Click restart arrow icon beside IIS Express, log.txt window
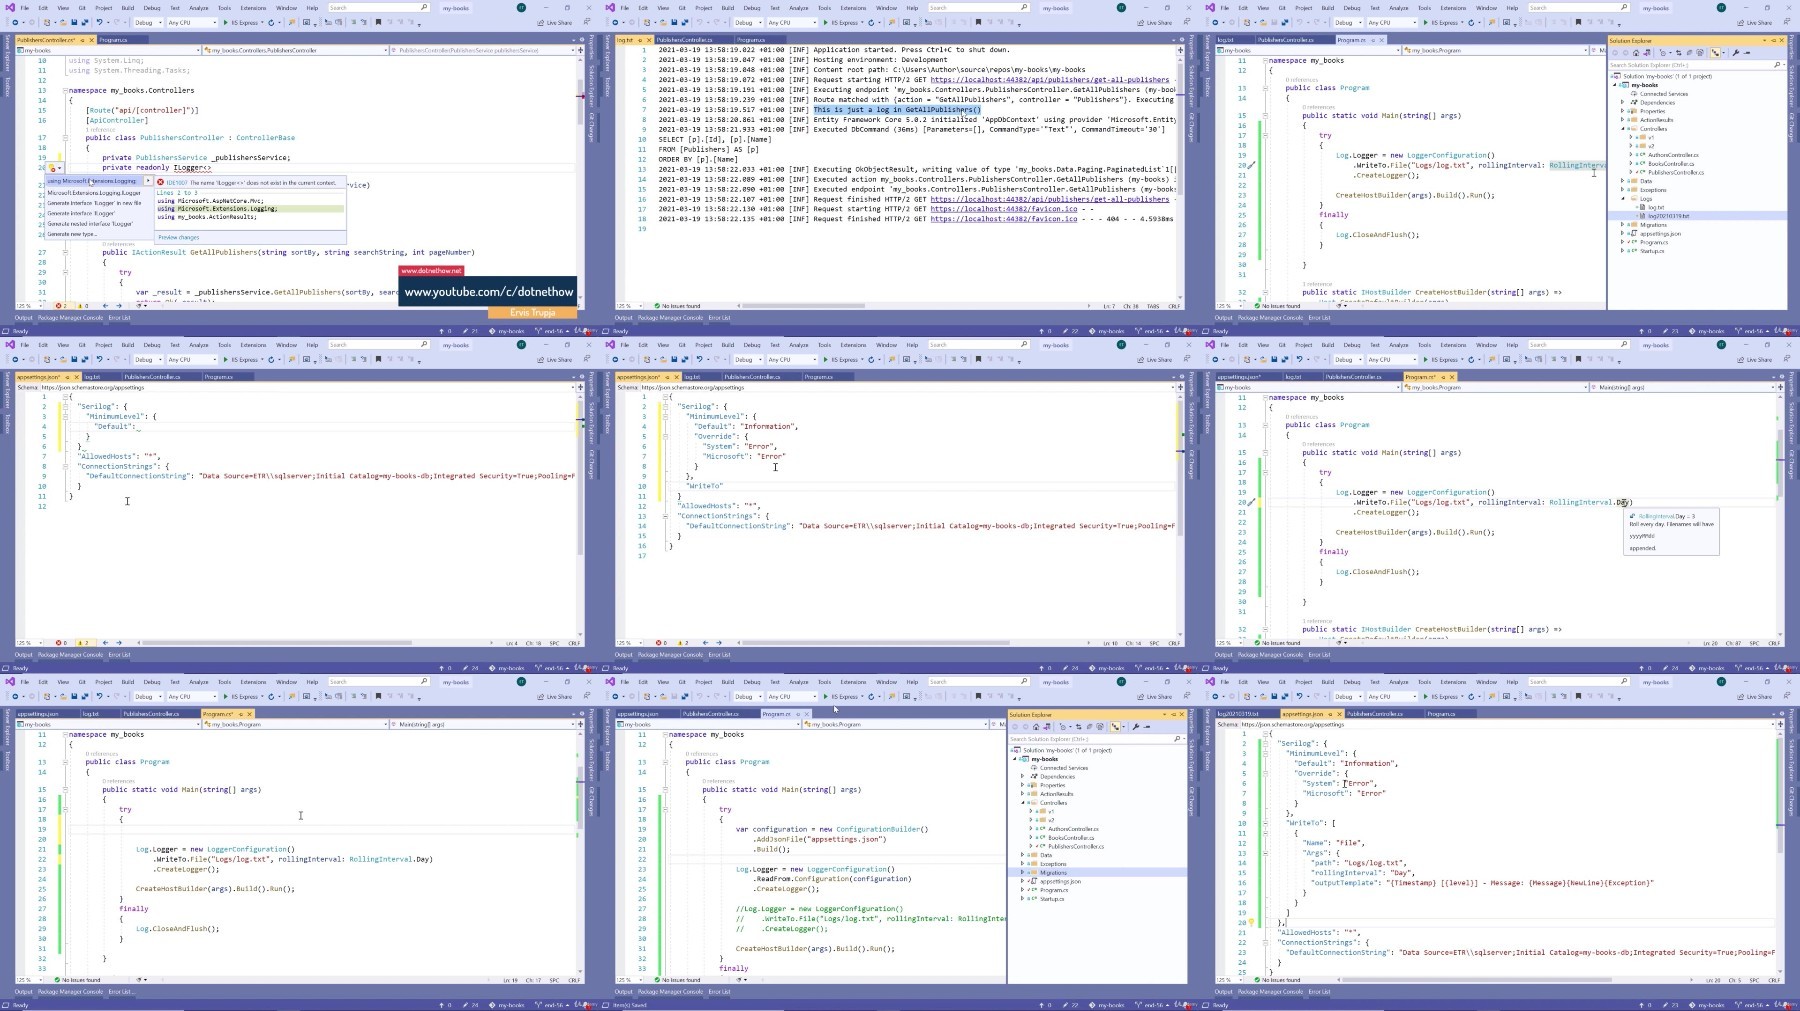The width and height of the screenshot is (1800, 1011). [x=871, y=22]
